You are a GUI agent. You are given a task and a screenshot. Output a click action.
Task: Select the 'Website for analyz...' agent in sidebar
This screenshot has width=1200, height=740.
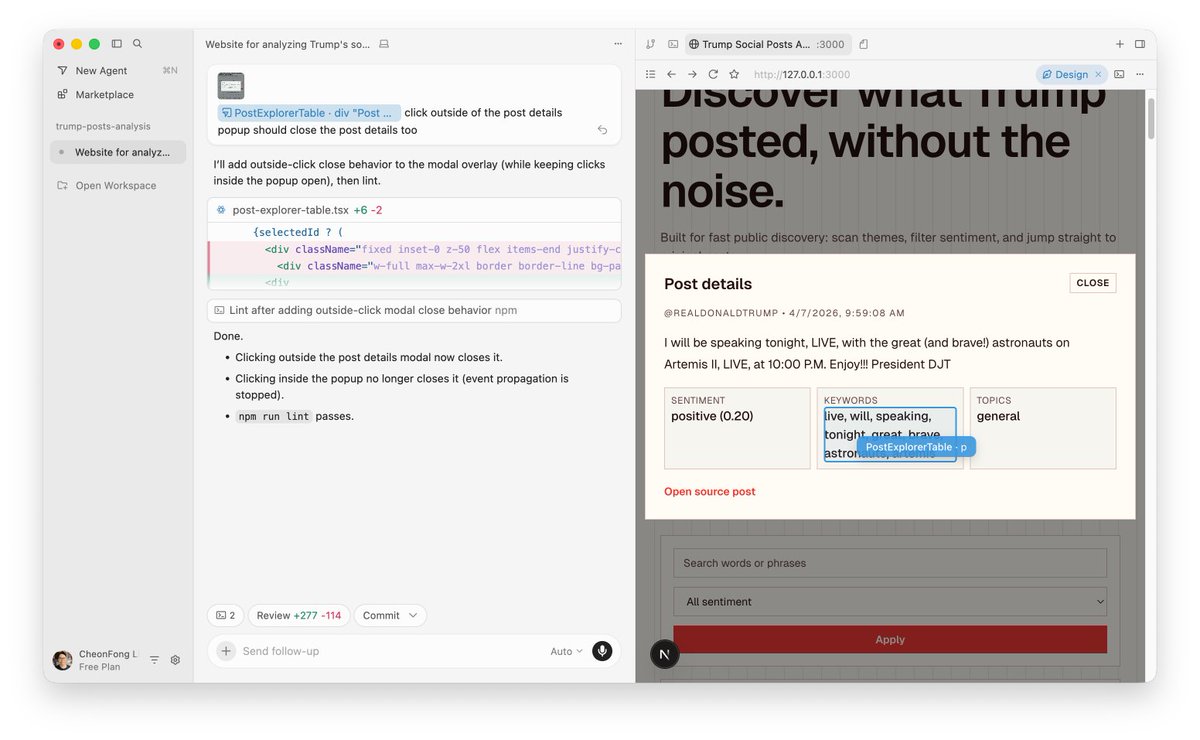(x=118, y=152)
